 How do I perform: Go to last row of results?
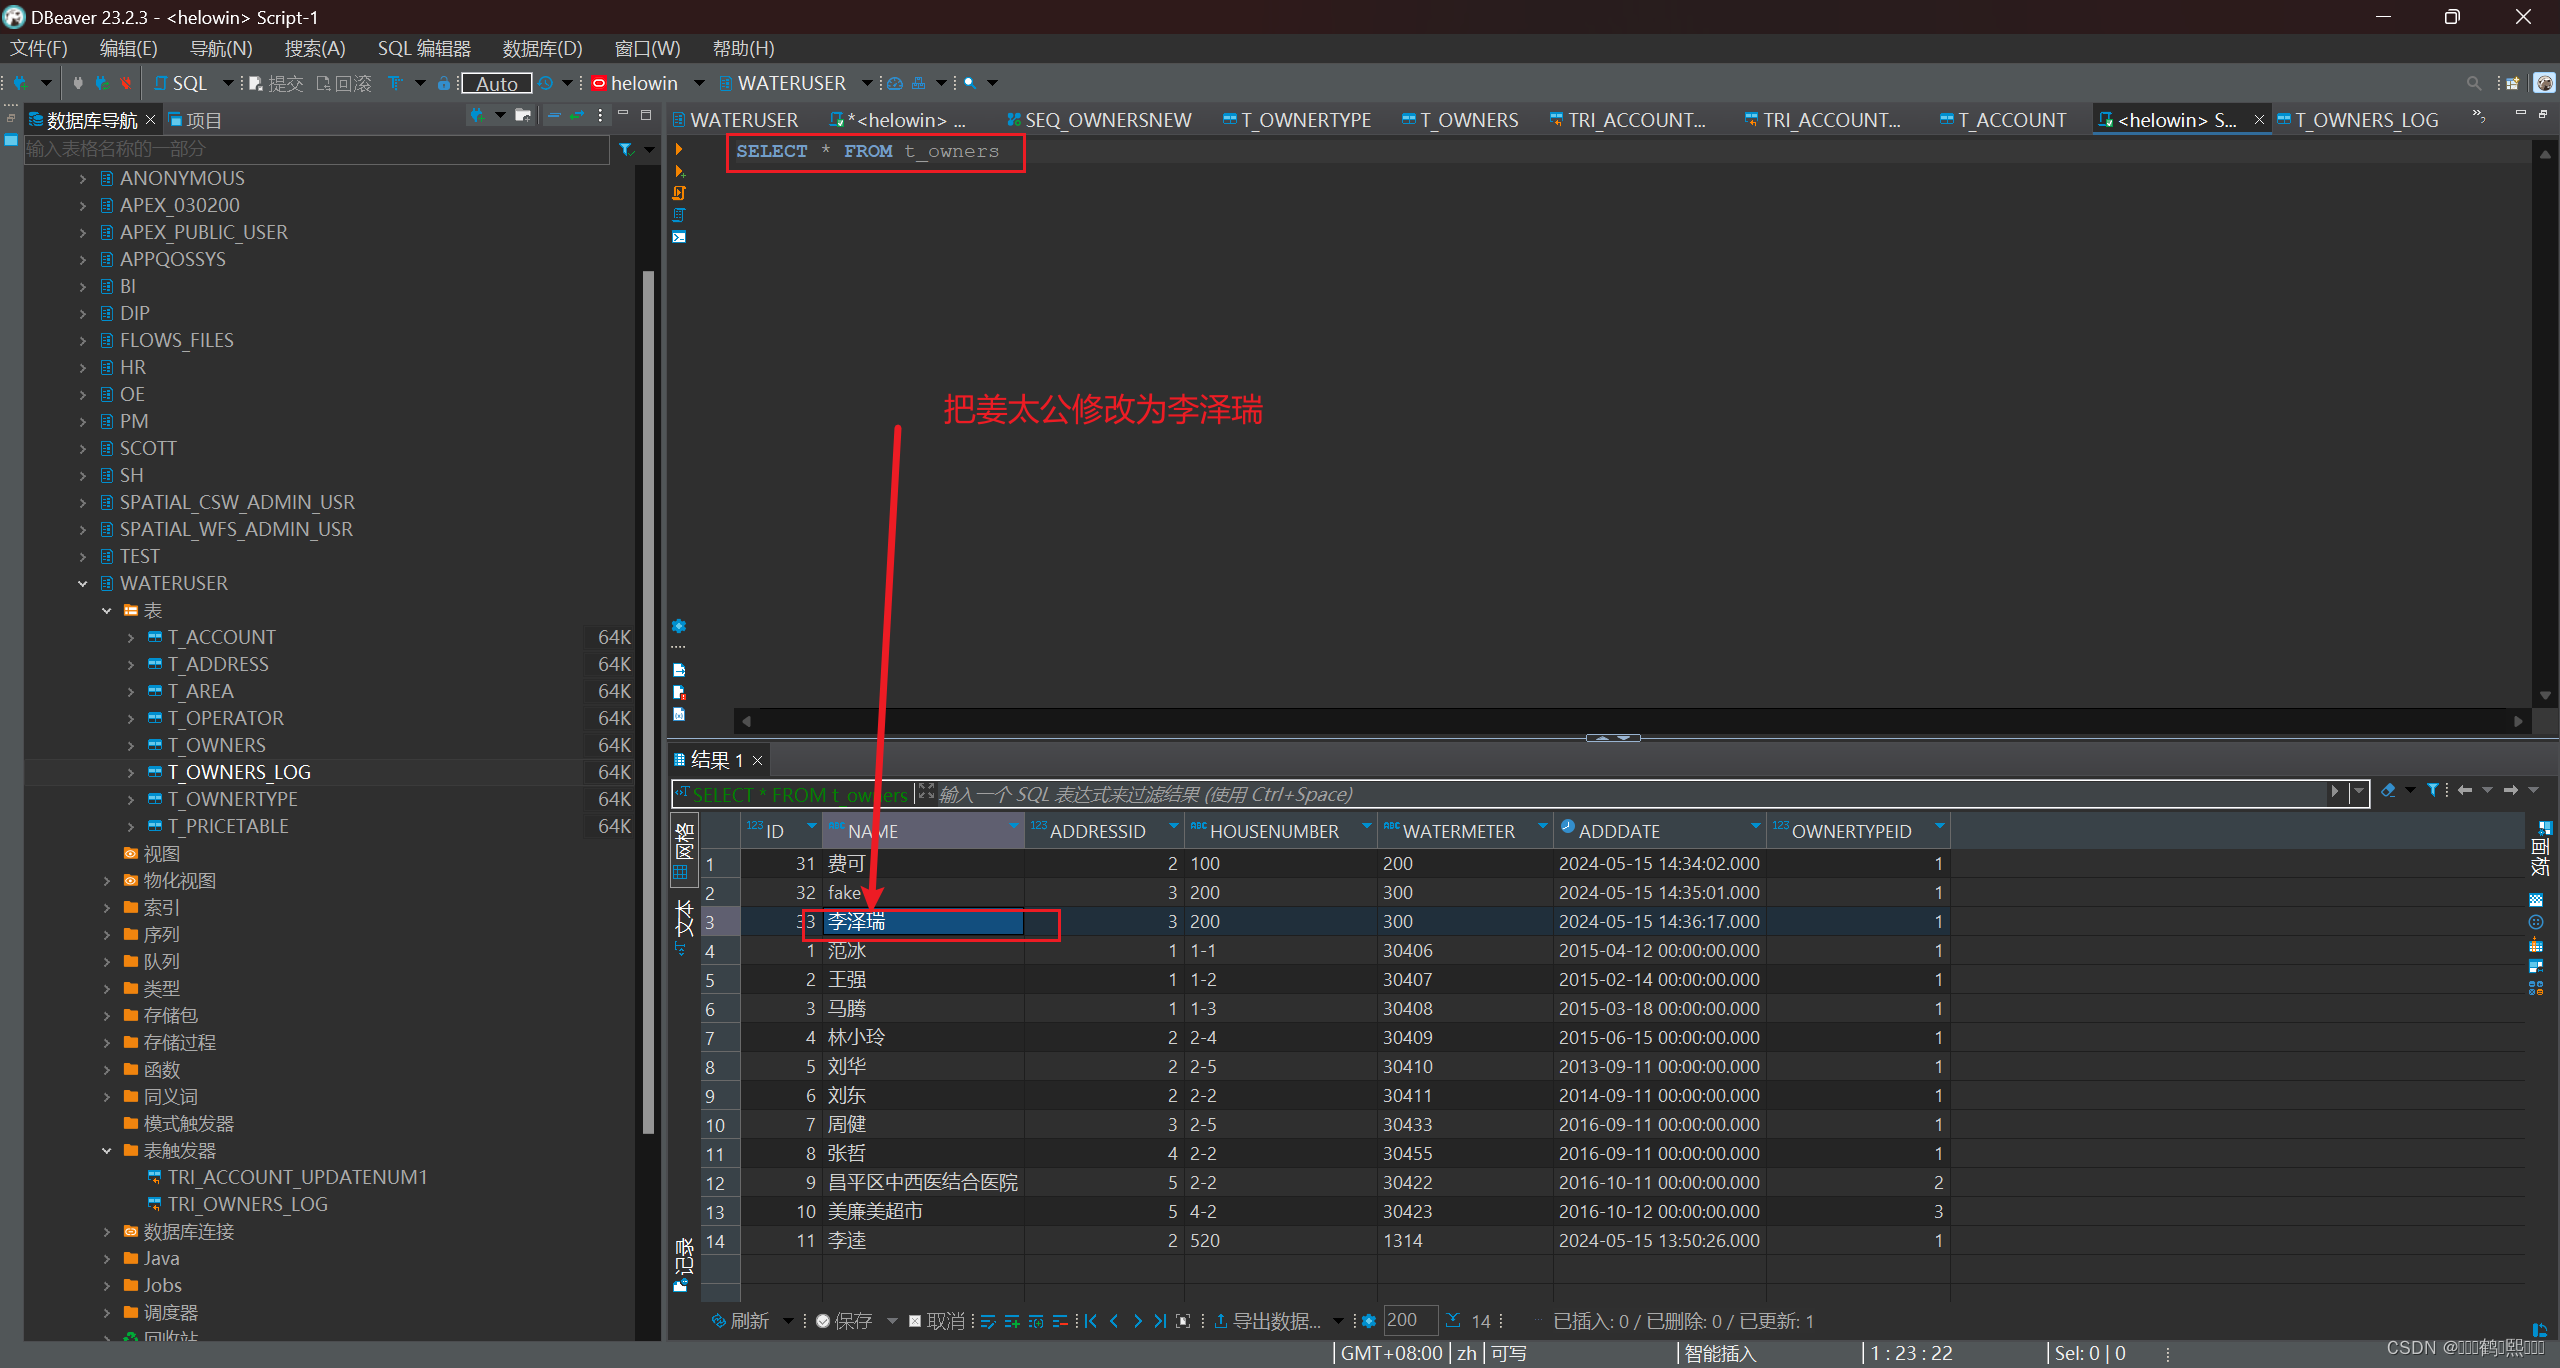coord(1160,1321)
